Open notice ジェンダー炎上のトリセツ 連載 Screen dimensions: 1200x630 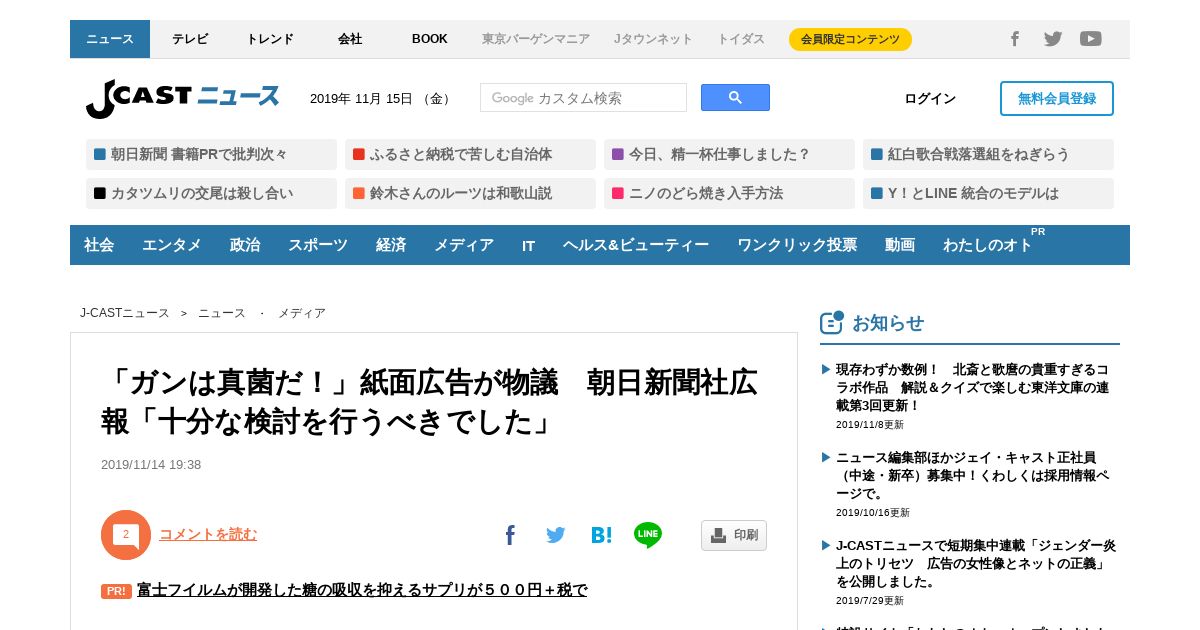(976, 563)
